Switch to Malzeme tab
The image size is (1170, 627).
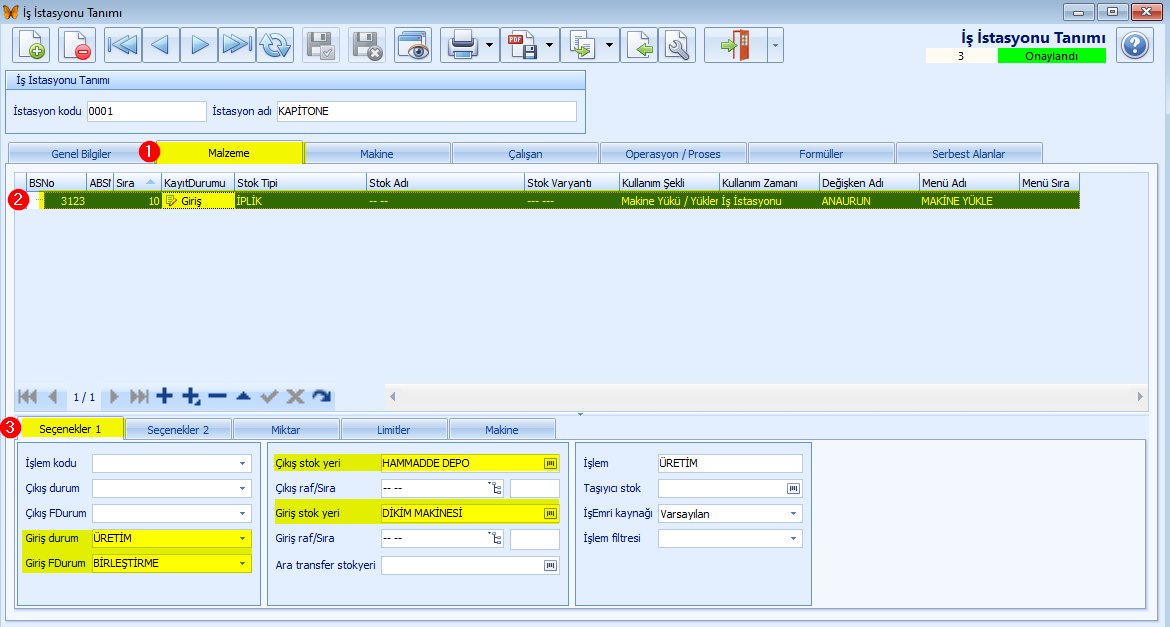[229, 152]
